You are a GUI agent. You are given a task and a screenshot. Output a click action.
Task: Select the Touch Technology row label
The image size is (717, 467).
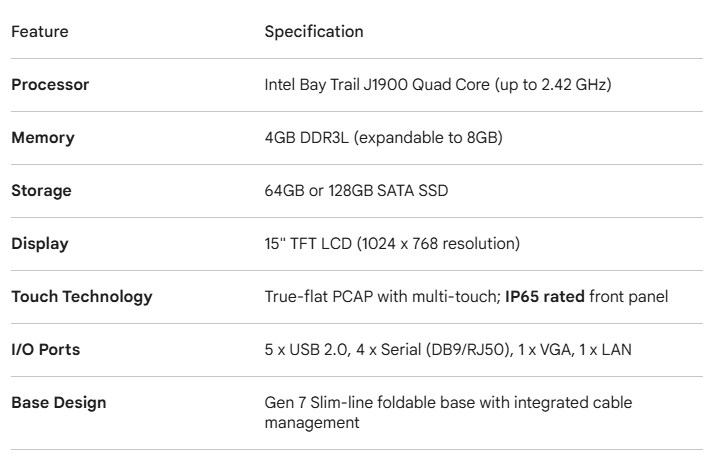pos(81,297)
